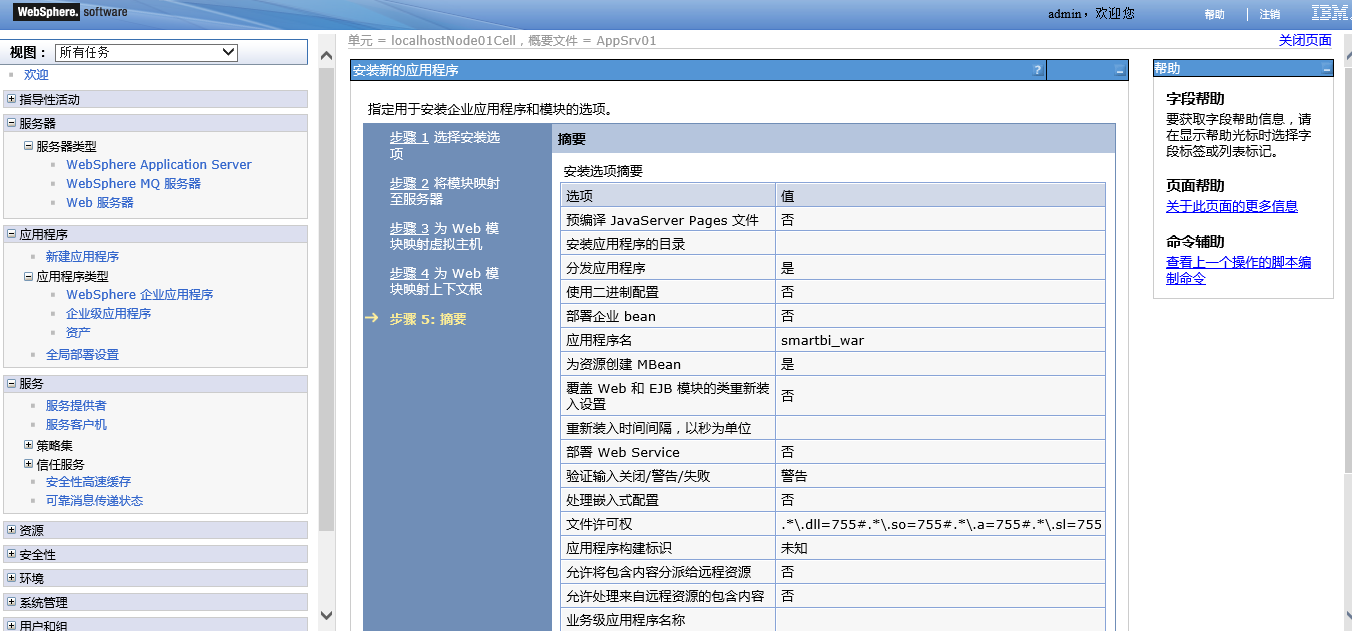Screen dimensions: 1352x631
Task: Open 关于此页面的更多信息 link
Action: 1232,207
